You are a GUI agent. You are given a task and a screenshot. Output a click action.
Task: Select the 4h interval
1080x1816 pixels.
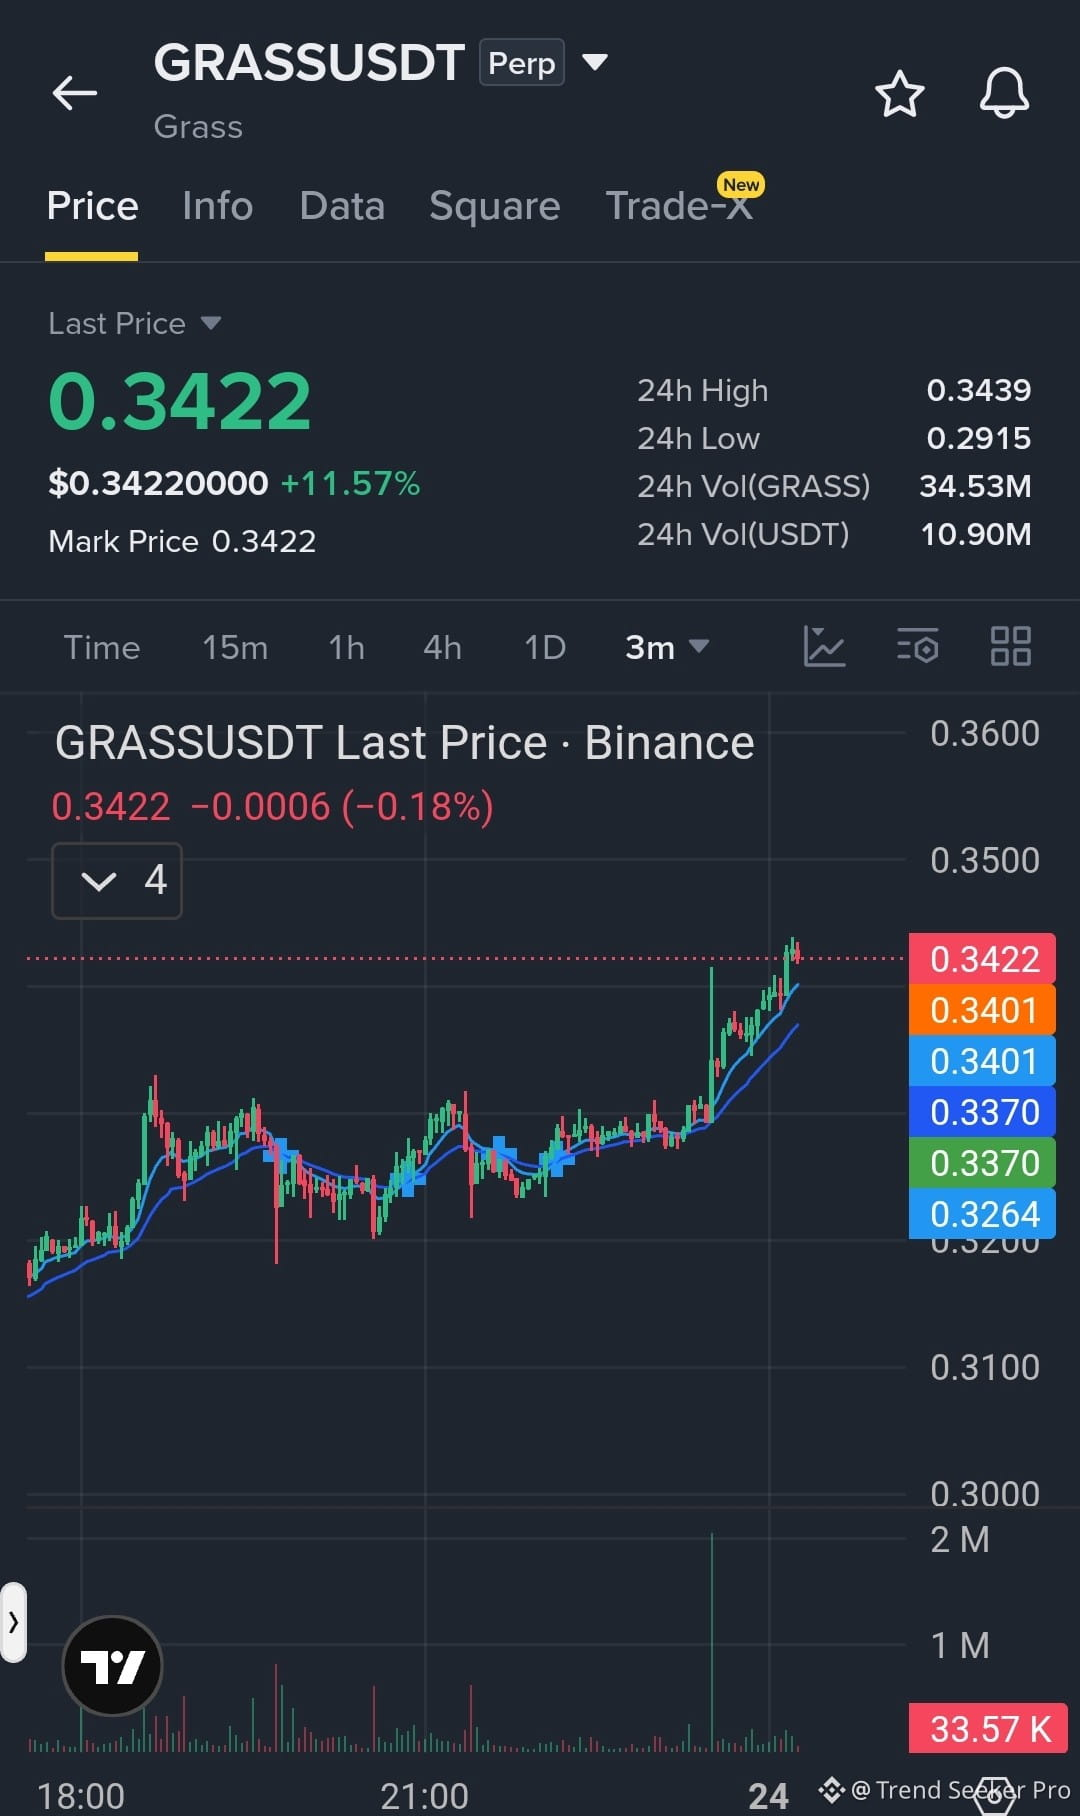tap(442, 647)
